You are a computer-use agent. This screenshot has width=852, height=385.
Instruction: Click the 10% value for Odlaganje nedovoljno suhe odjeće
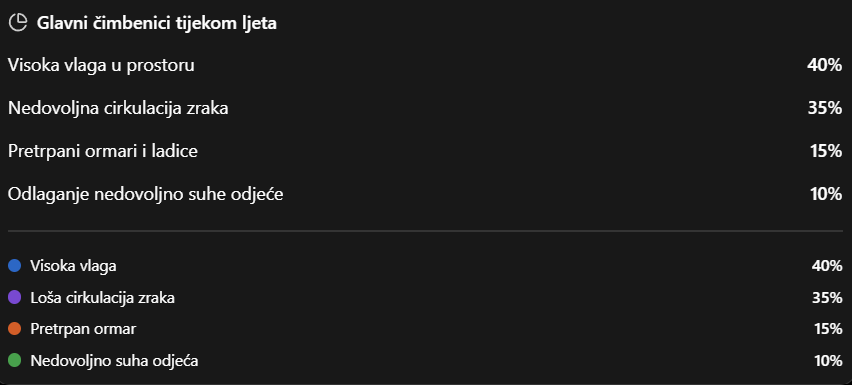(826, 194)
